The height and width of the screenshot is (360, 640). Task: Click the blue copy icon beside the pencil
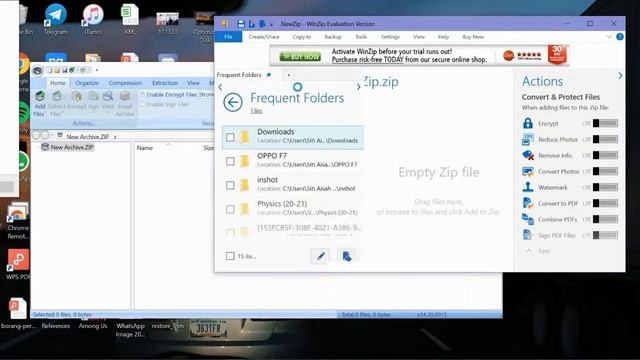(347, 256)
